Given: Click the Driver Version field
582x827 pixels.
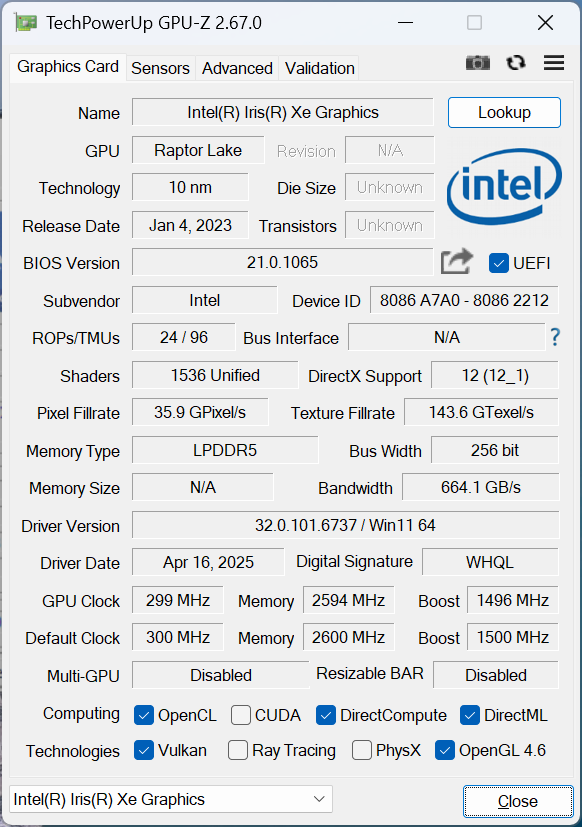Looking at the screenshot, I should (345, 525).
